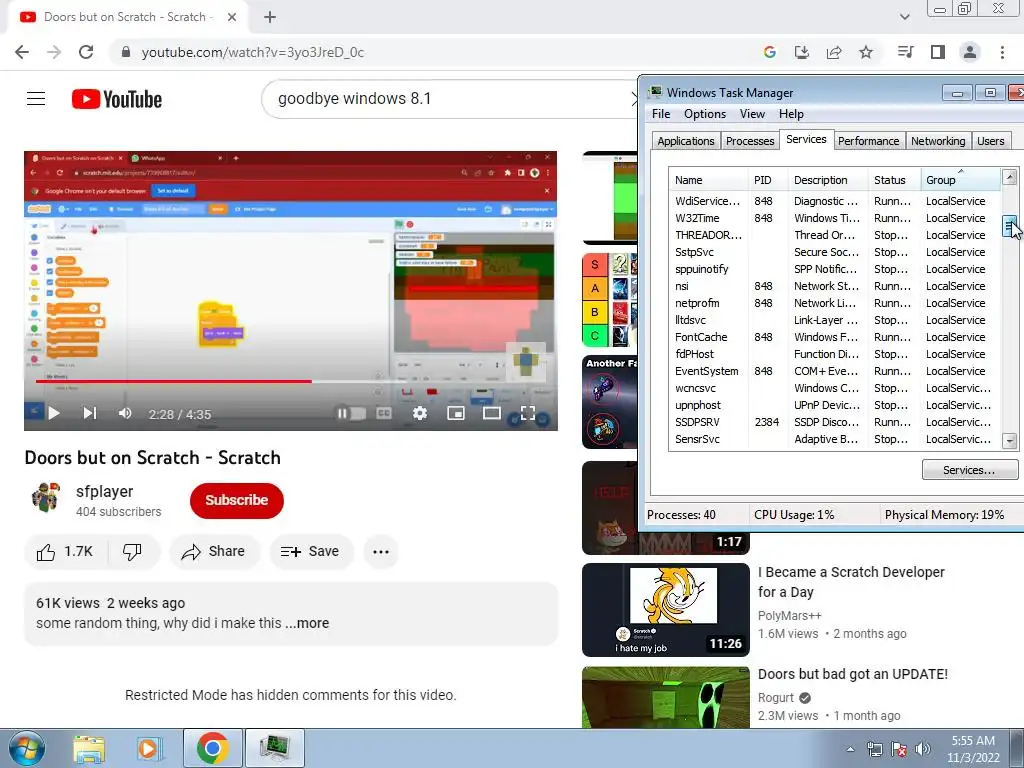Click services list scroll down arrow

pyautogui.click(x=1010, y=441)
